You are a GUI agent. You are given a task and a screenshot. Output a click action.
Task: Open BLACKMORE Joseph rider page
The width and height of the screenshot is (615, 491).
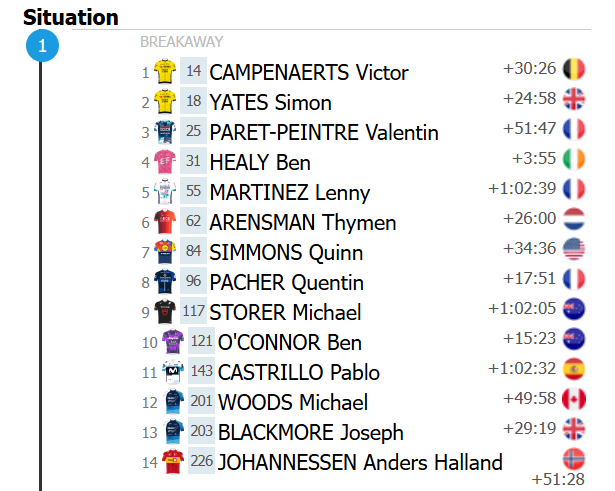311,433
